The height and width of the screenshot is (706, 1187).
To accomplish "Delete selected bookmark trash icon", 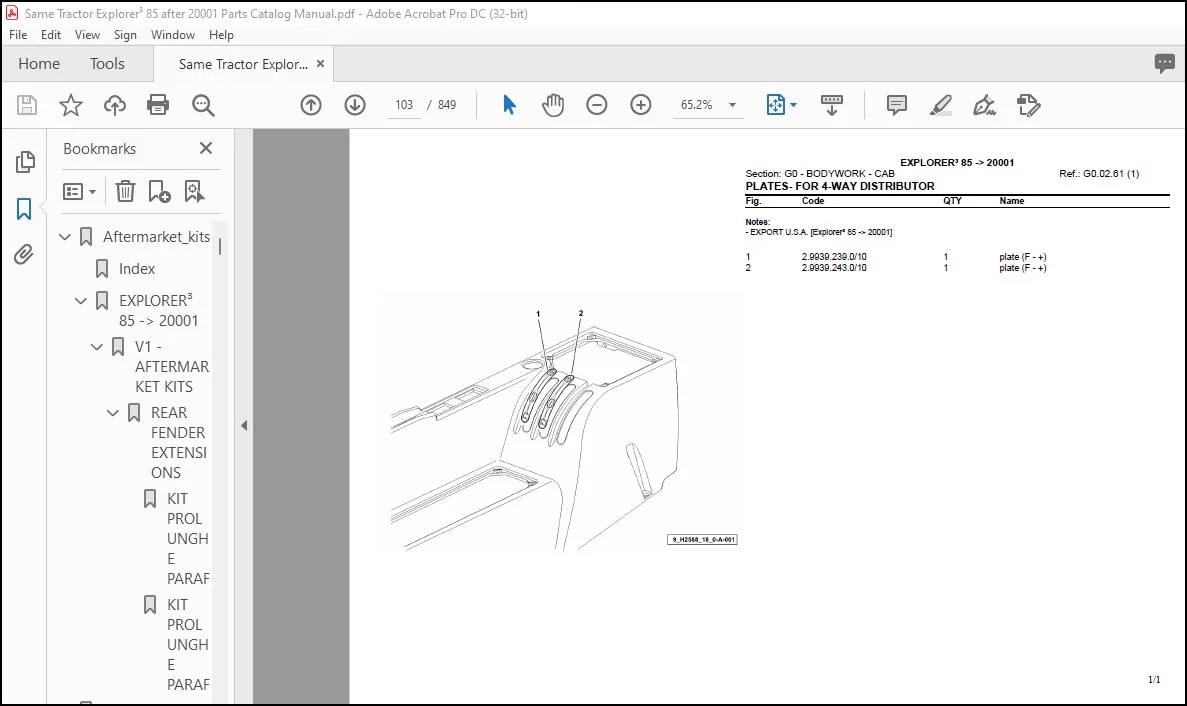I will point(125,191).
